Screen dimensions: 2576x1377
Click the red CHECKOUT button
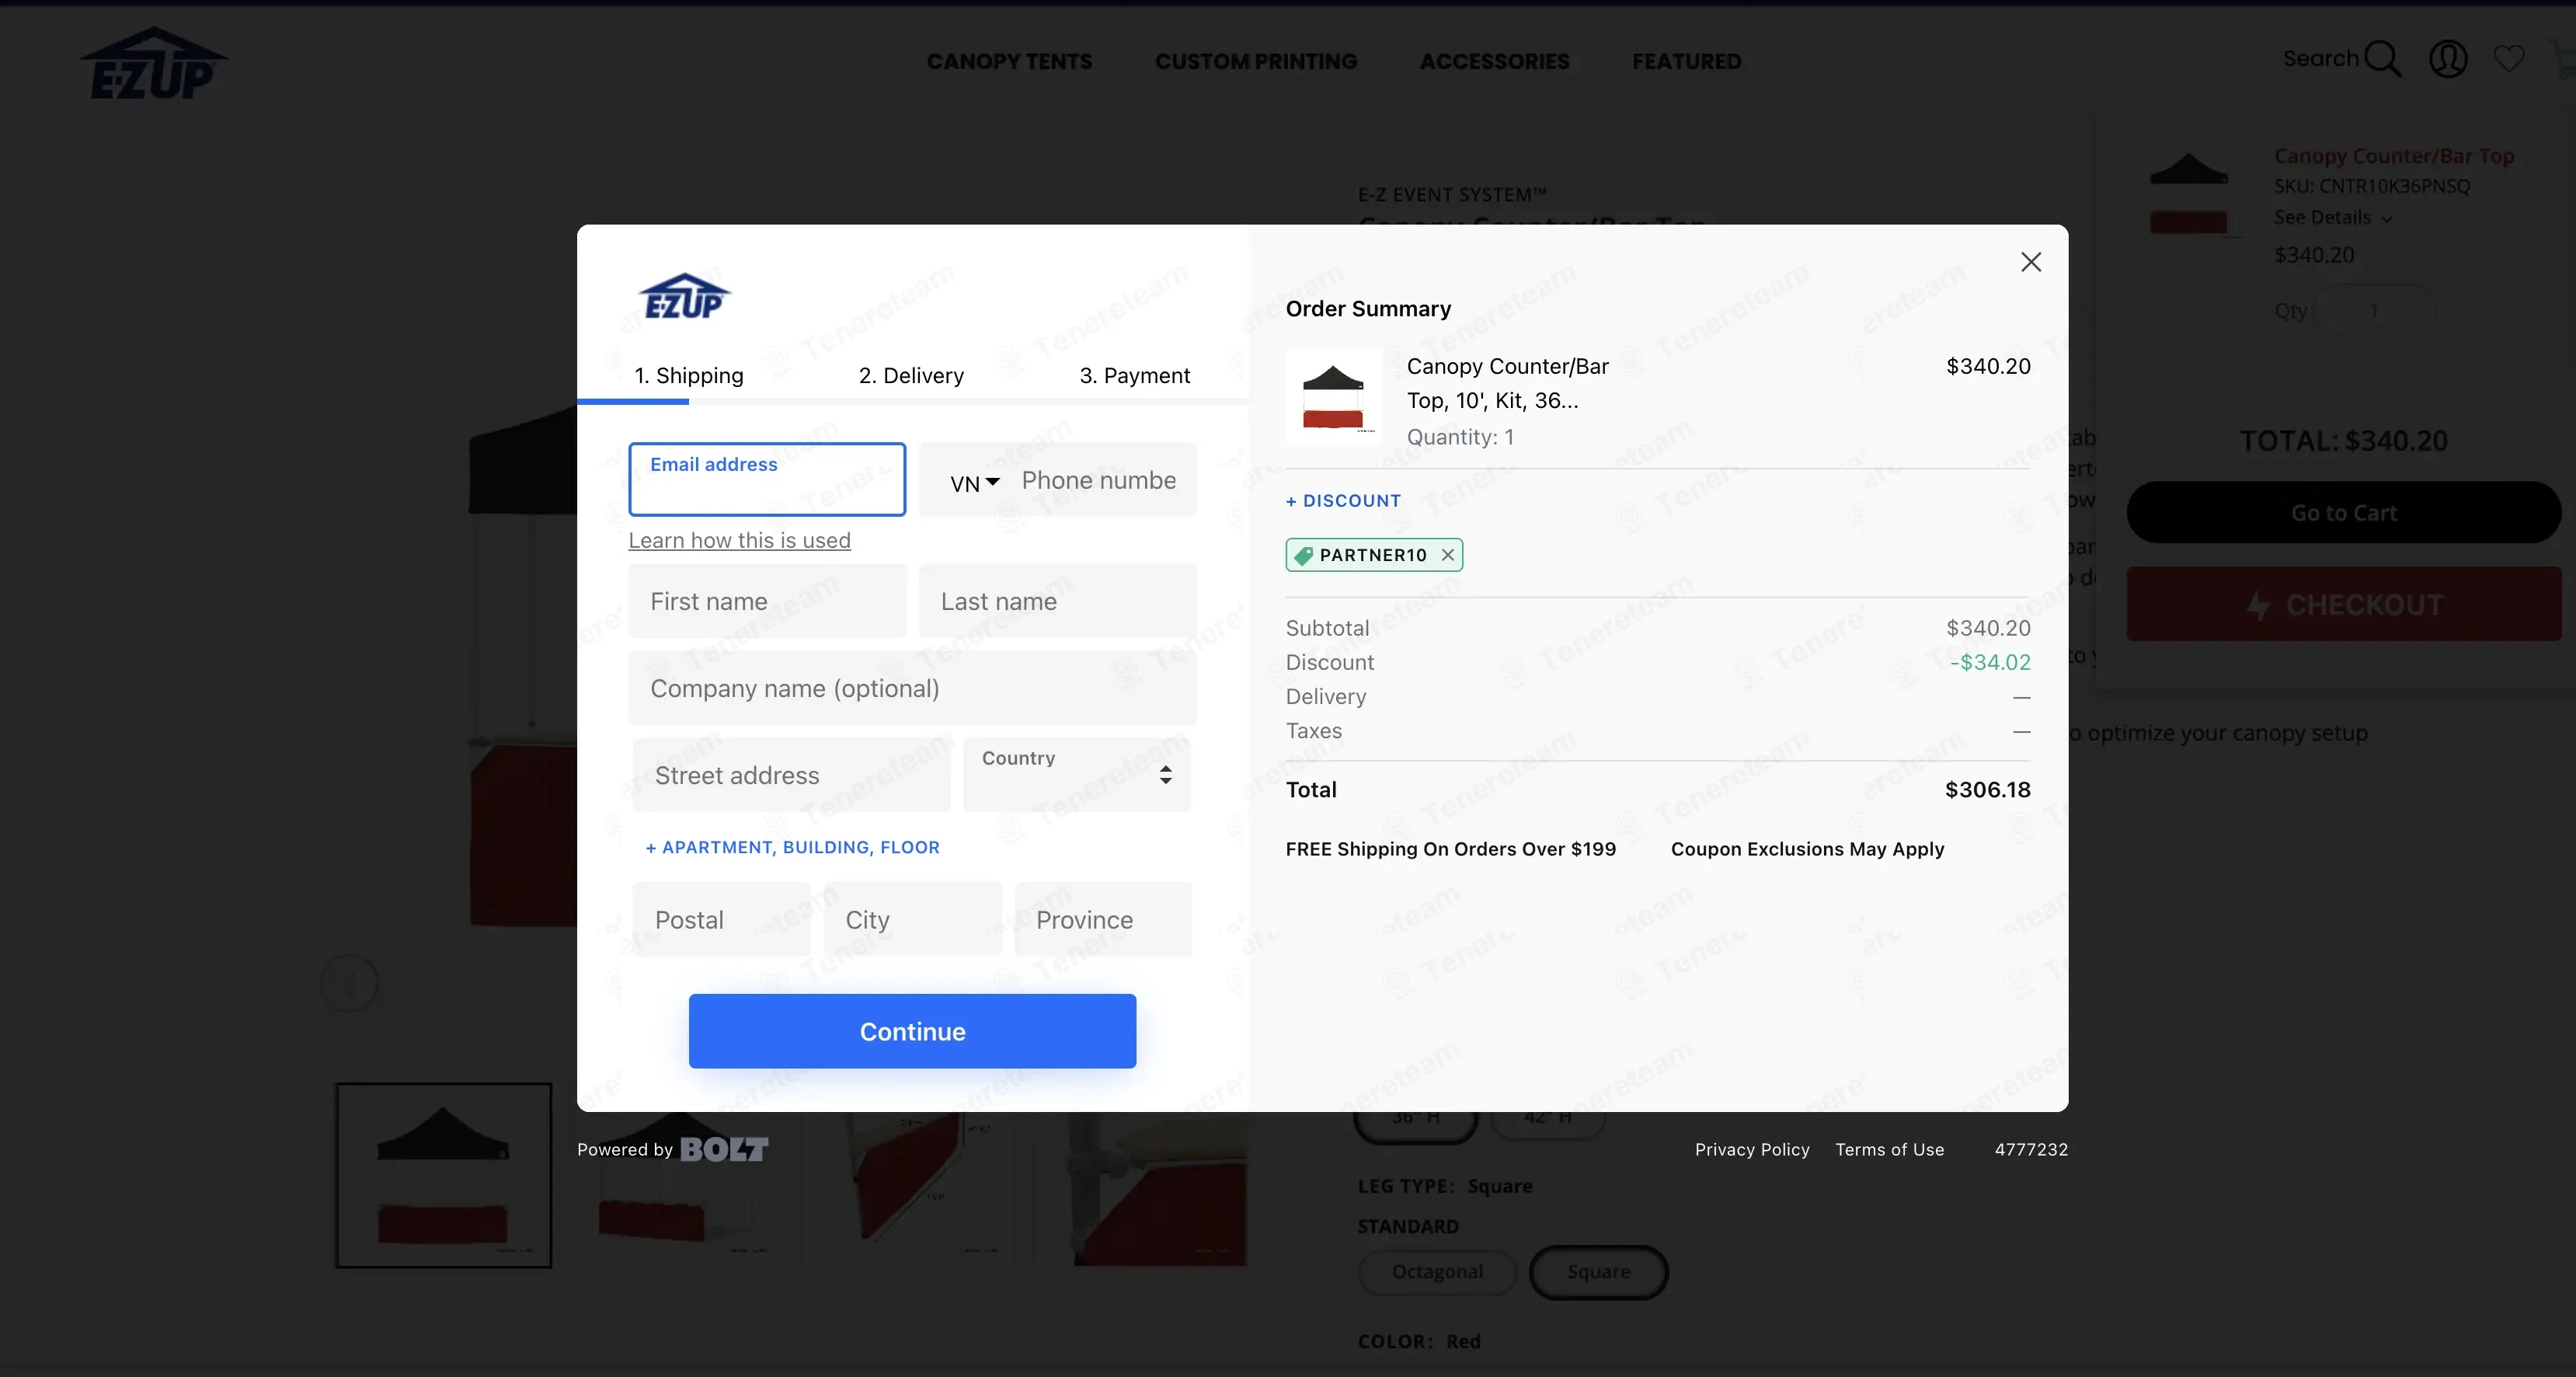pyautogui.click(x=2343, y=604)
